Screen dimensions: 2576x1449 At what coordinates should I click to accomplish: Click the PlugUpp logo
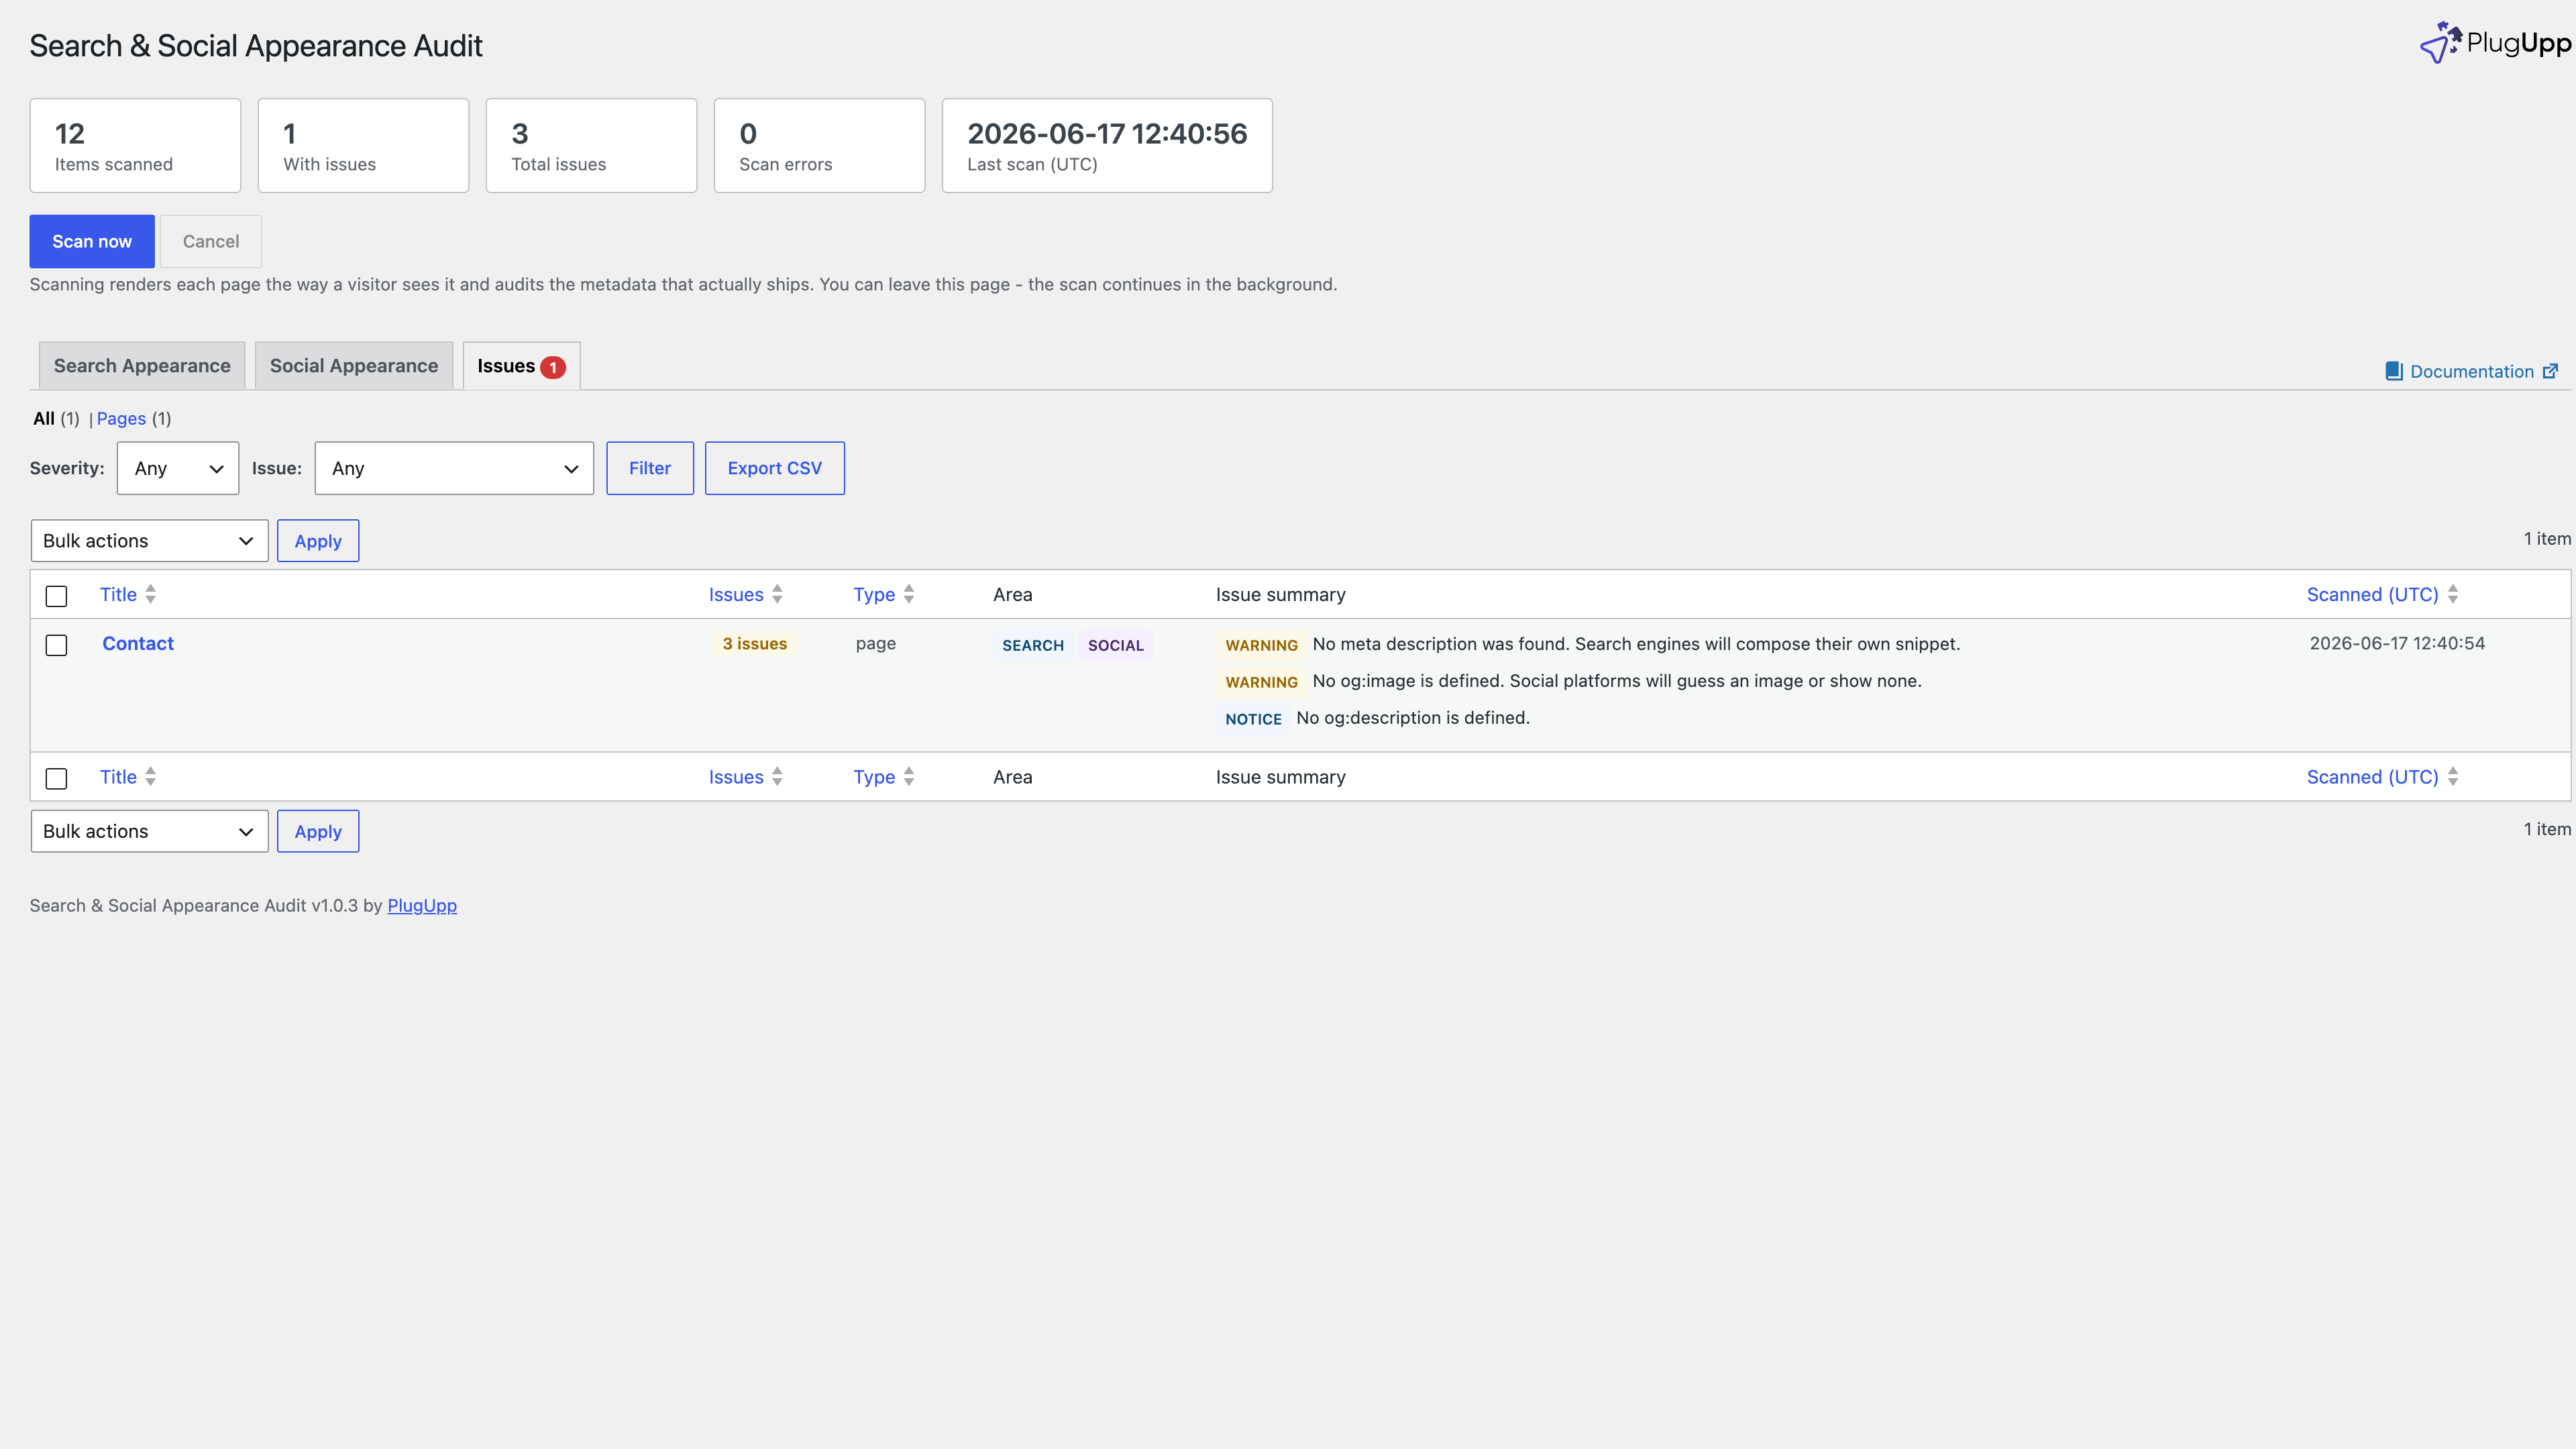click(2494, 43)
